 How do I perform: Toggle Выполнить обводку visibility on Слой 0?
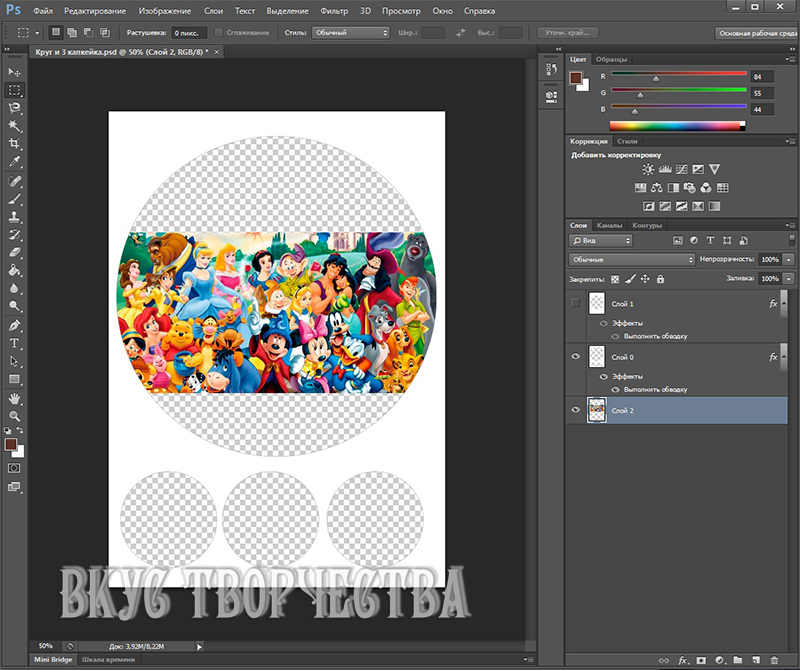point(615,389)
